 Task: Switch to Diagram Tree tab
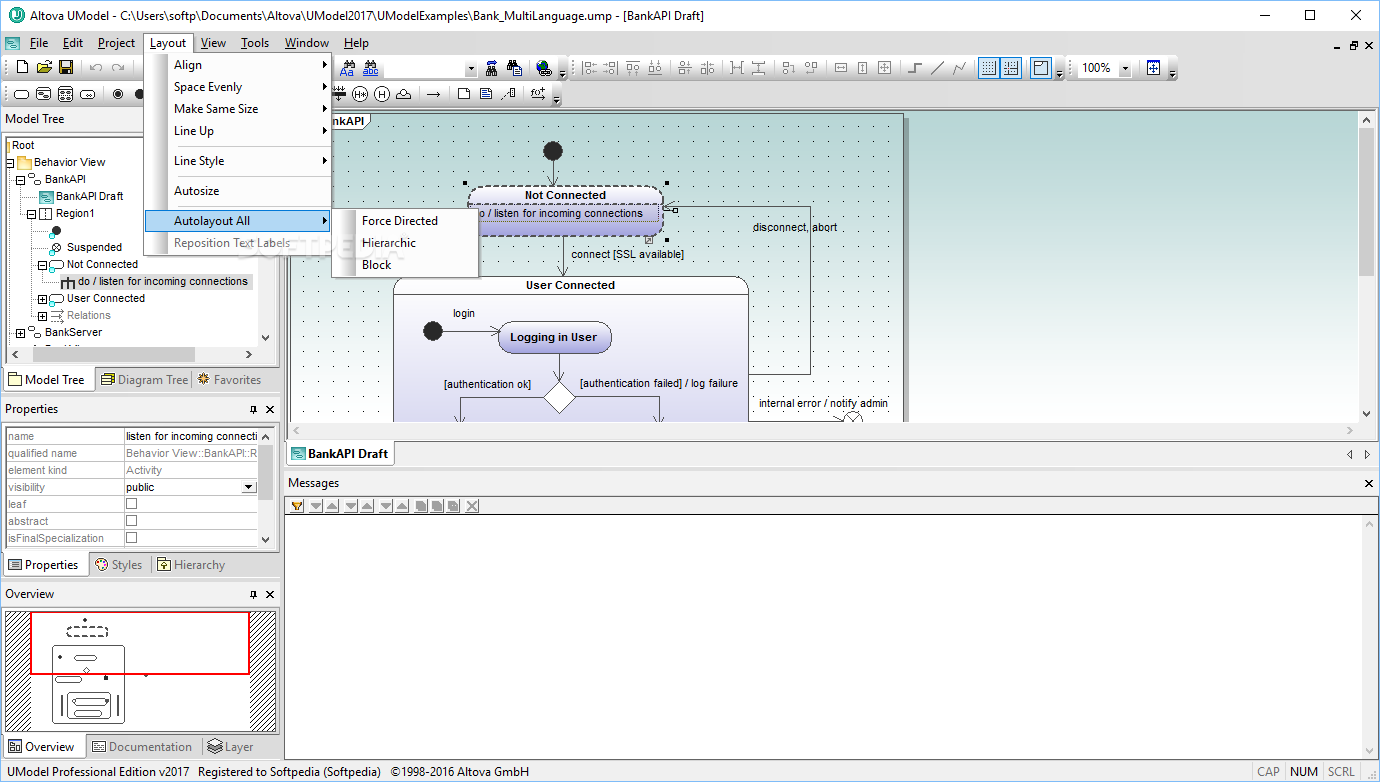pyautogui.click(x=144, y=380)
